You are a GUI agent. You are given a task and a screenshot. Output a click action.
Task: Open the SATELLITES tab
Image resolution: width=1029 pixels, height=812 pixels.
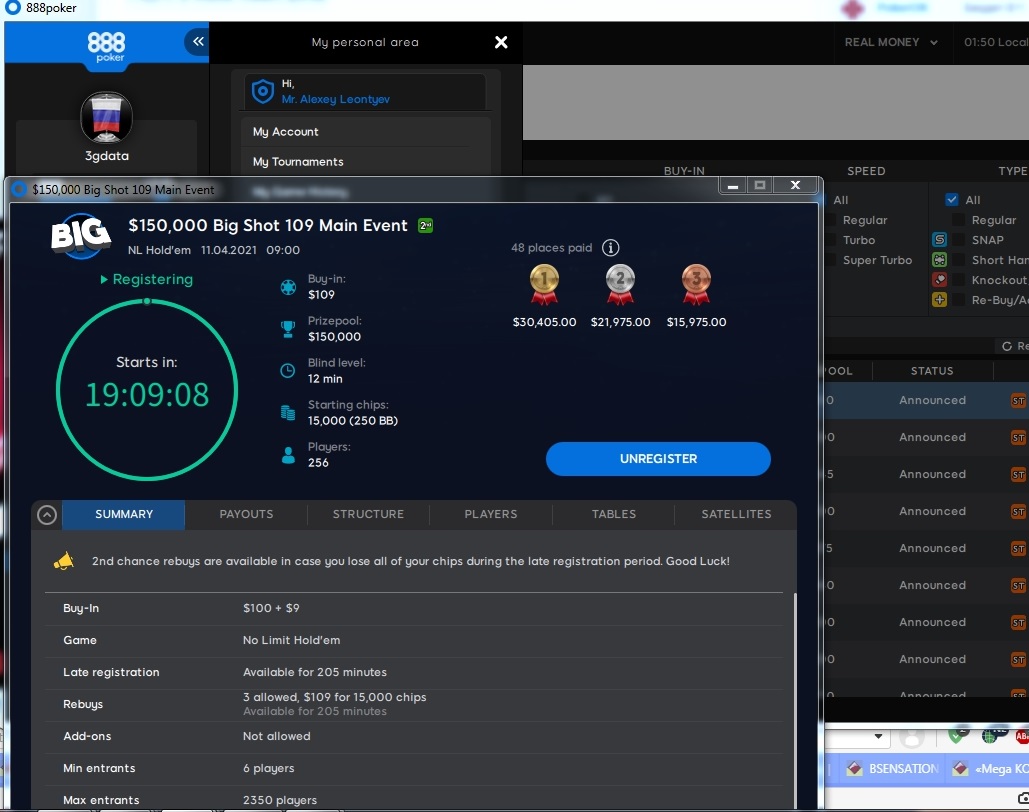coord(736,514)
